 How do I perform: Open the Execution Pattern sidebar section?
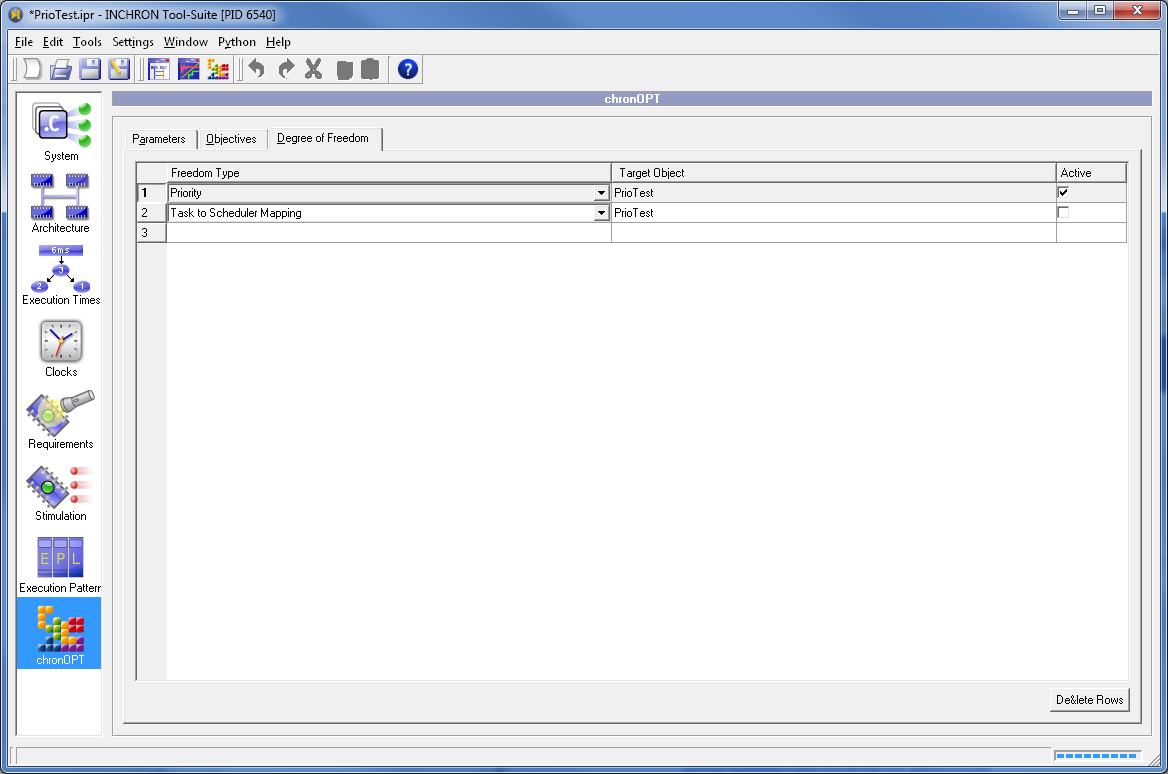(60, 565)
